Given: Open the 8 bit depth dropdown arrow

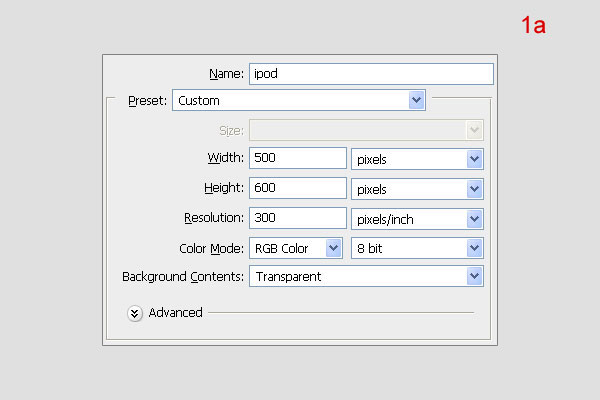Looking at the screenshot, I should (474, 248).
